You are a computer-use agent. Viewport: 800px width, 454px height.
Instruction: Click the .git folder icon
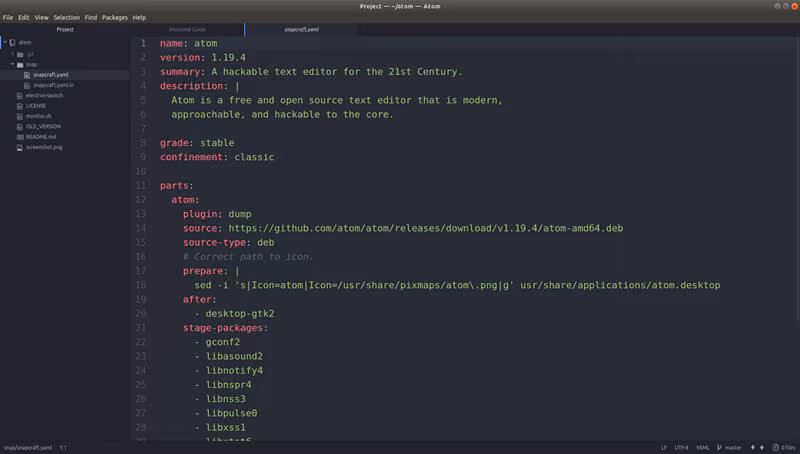(20, 54)
